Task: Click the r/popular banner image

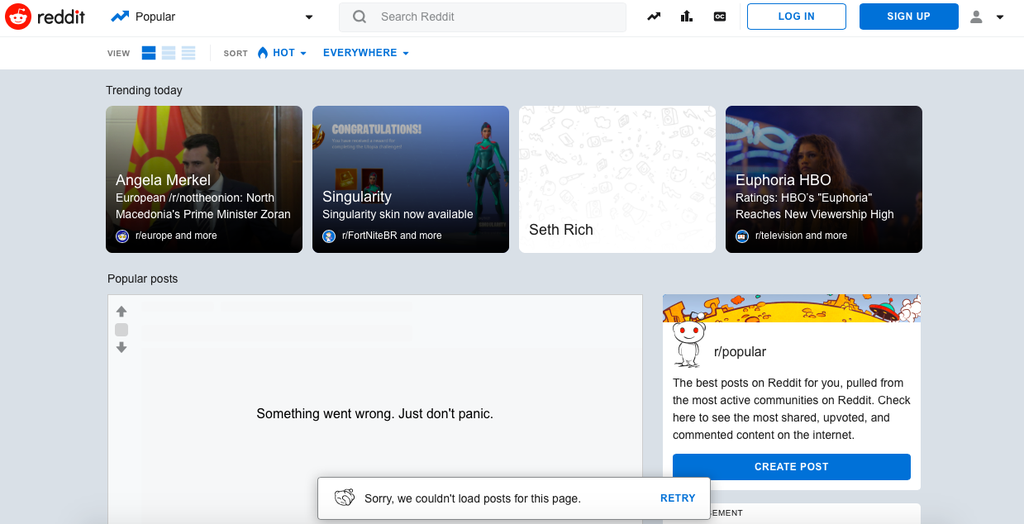Action: [x=792, y=308]
